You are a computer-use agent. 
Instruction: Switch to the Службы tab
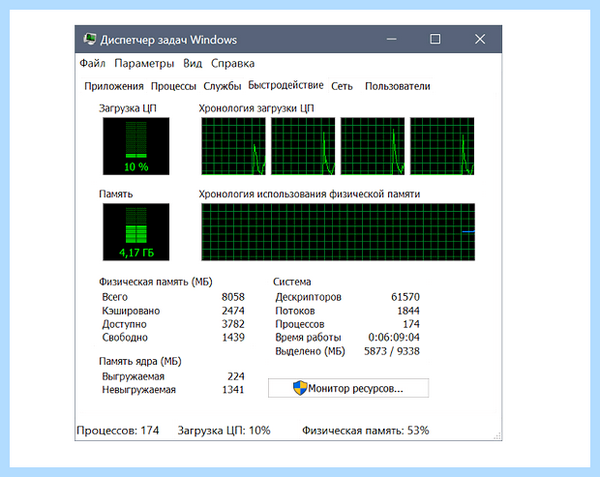[222, 86]
